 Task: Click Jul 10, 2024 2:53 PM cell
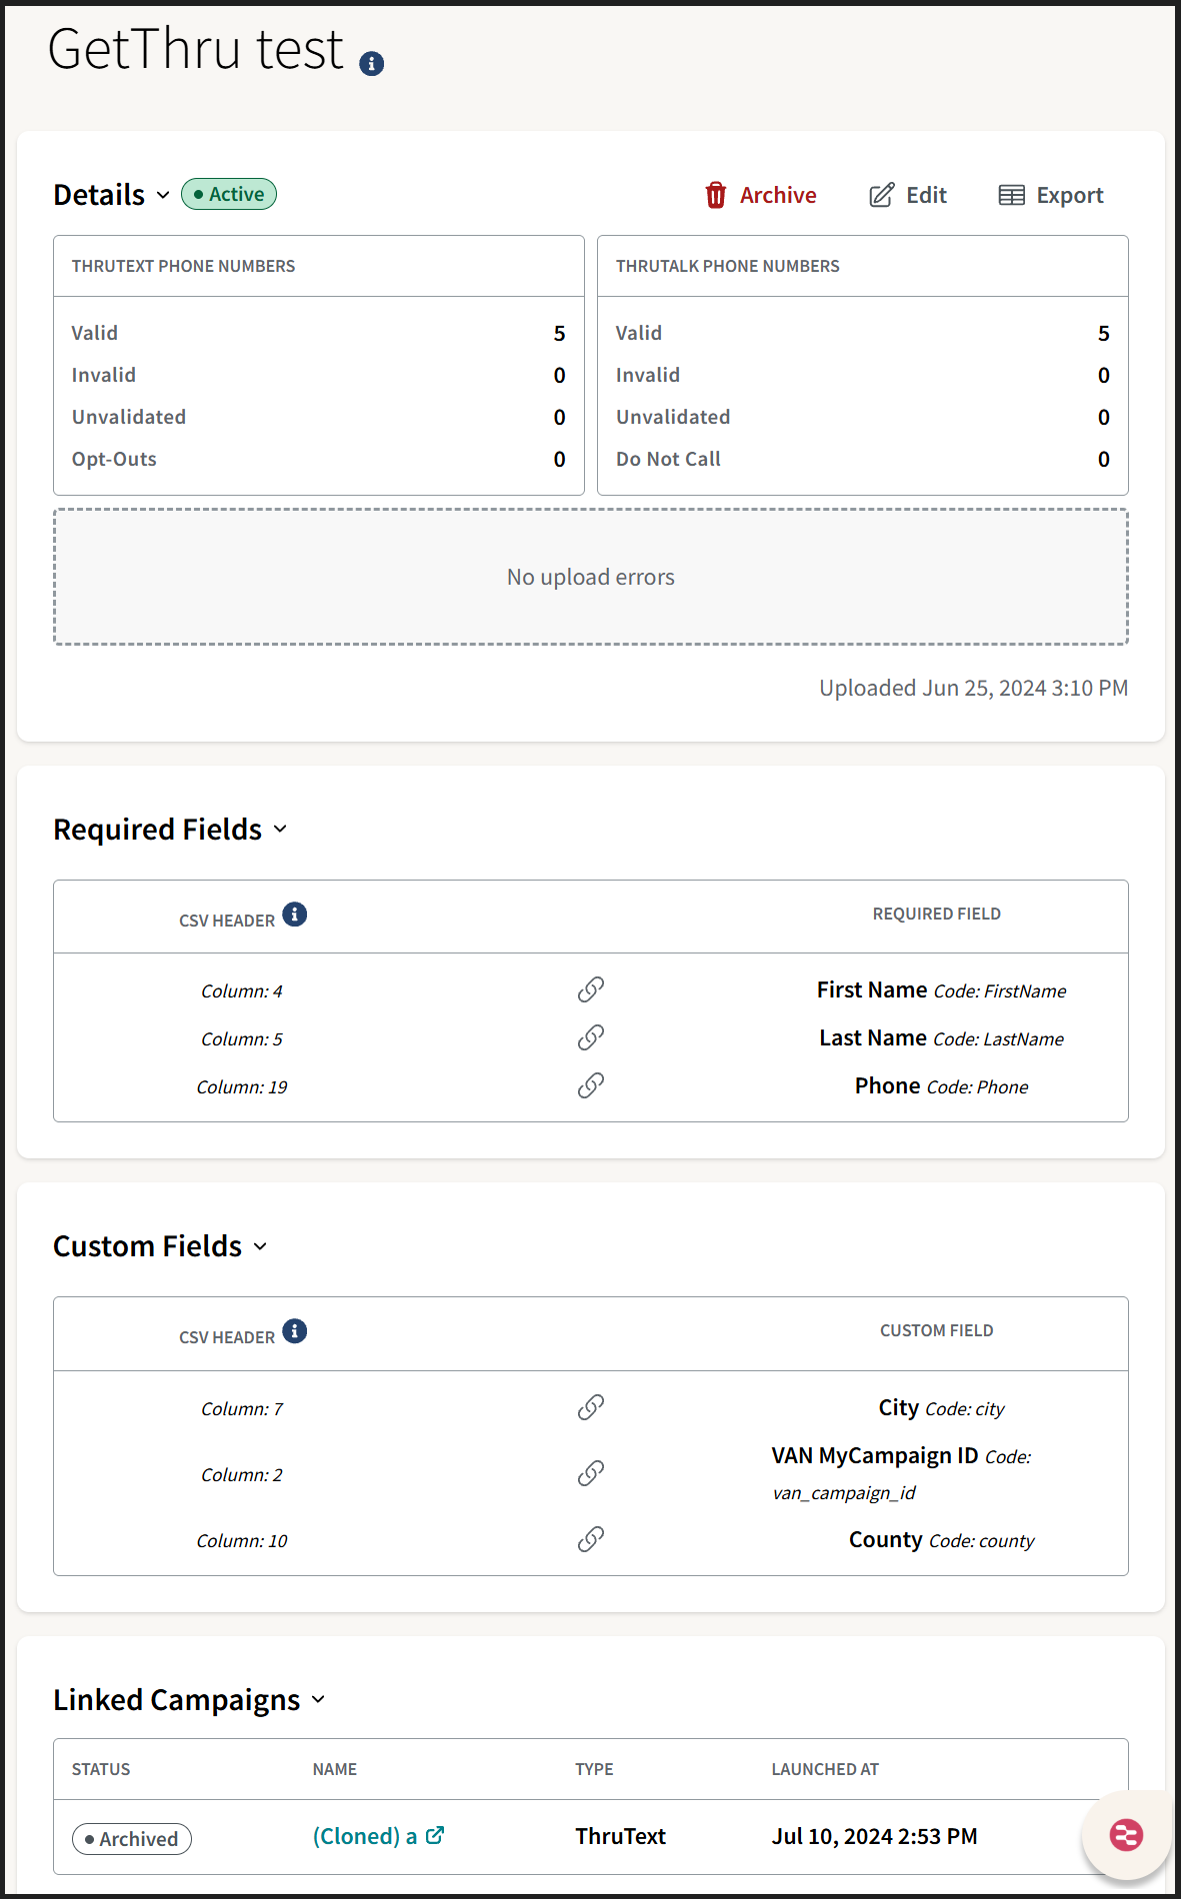[x=874, y=1836]
